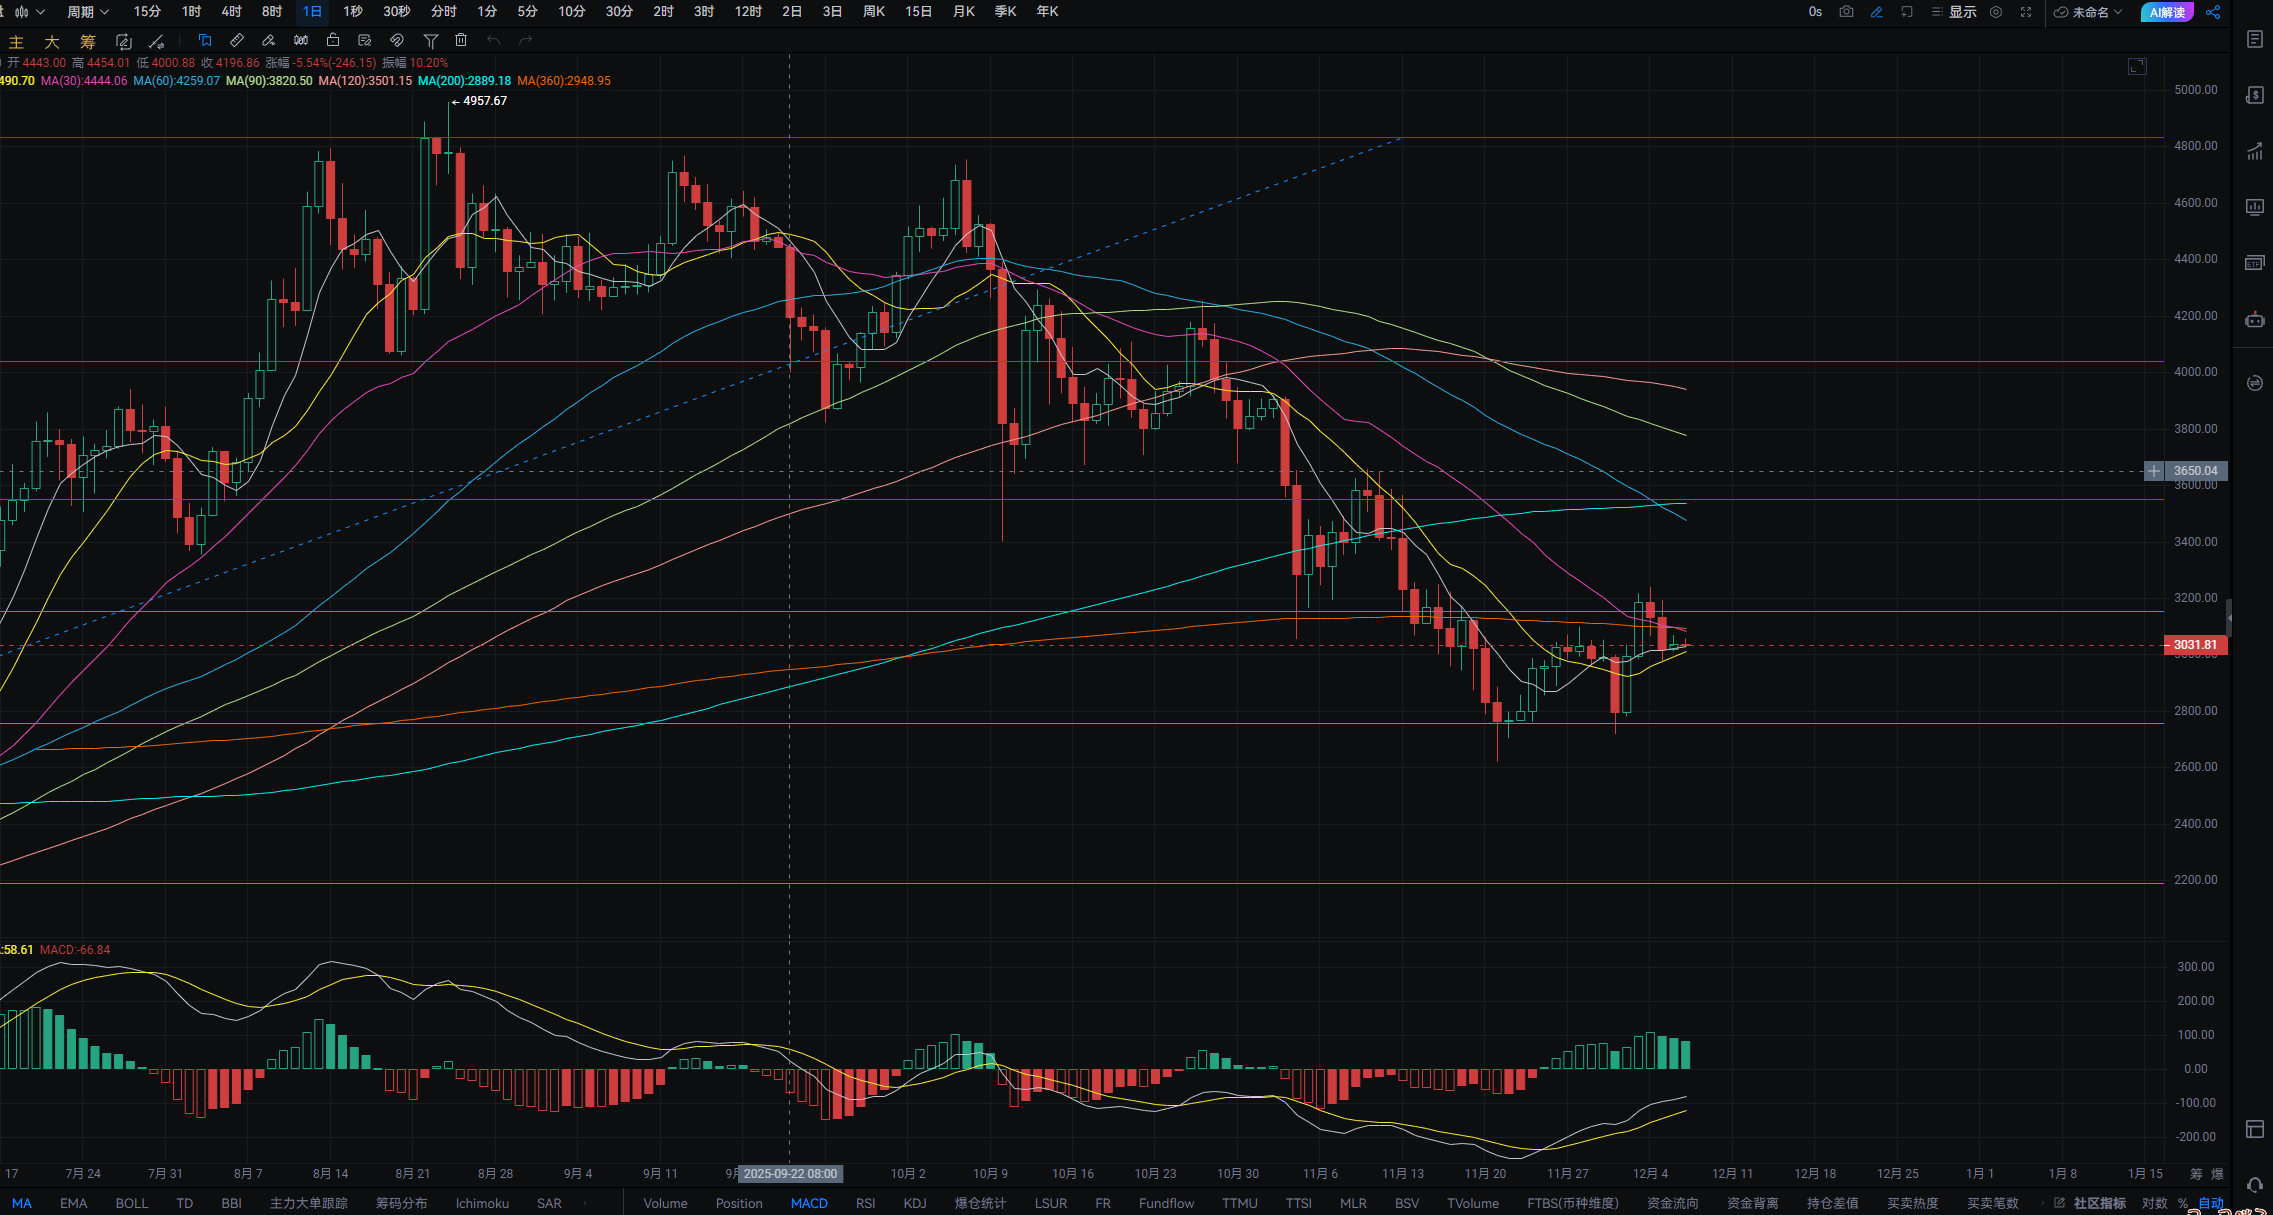Click the 3650.04 price axis crosshair plus
Image resolution: width=2273 pixels, height=1215 pixels.
pos(2154,470)
